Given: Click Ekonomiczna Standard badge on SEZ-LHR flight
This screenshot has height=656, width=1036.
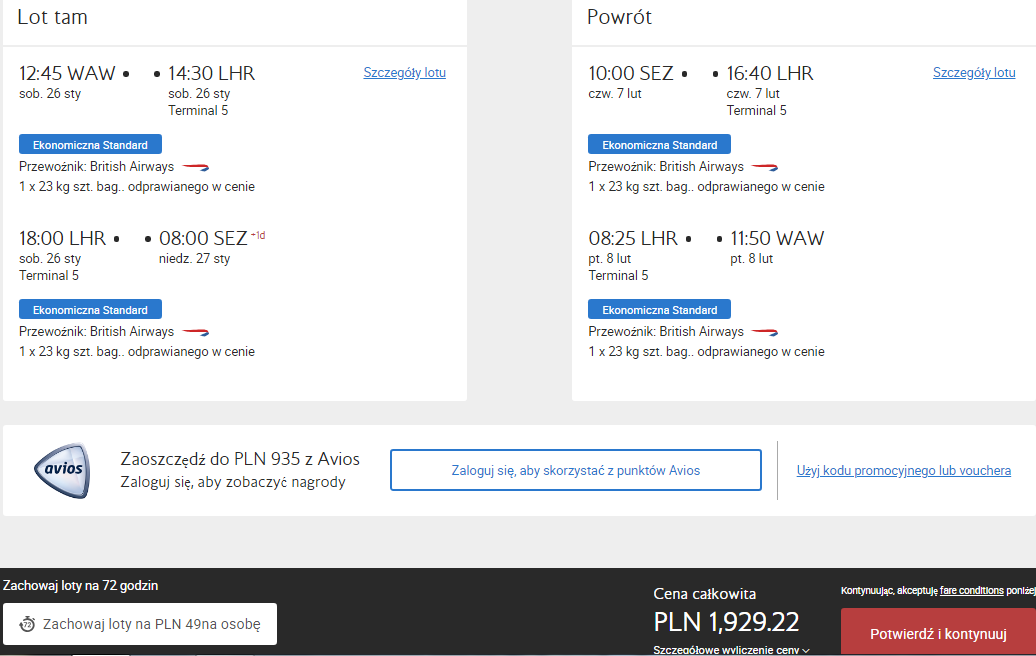Looking at the screenshot, I should (x=659, y=145).
